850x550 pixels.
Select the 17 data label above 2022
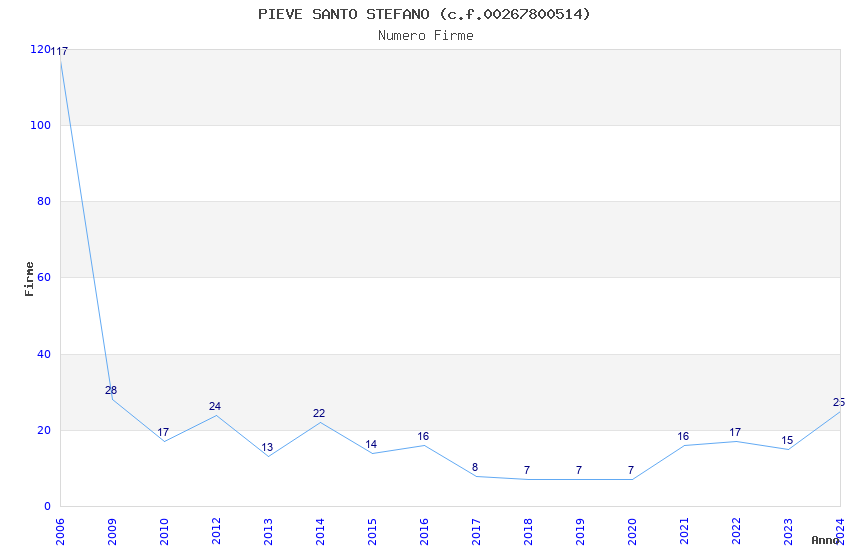point(735,432)
